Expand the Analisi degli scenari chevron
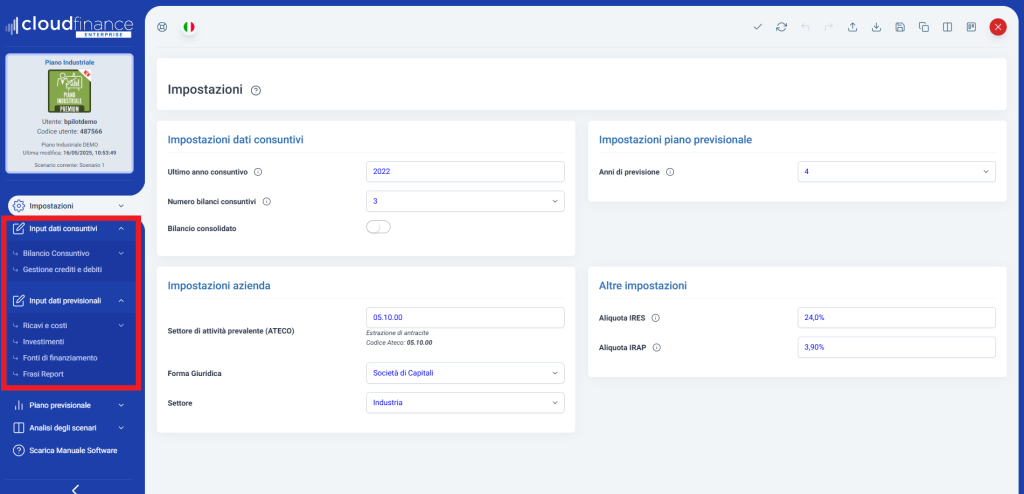Image resolution: width=1024 pixels, height=494 pixels. point(121,428)
